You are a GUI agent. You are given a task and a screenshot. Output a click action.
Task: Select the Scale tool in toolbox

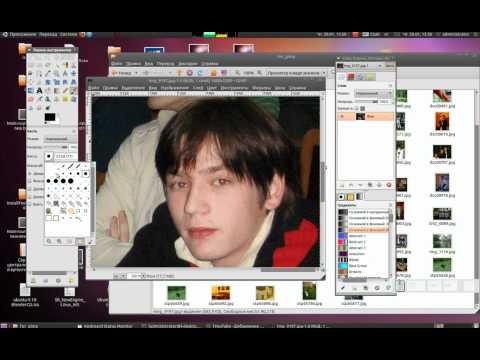coord(57,82)
